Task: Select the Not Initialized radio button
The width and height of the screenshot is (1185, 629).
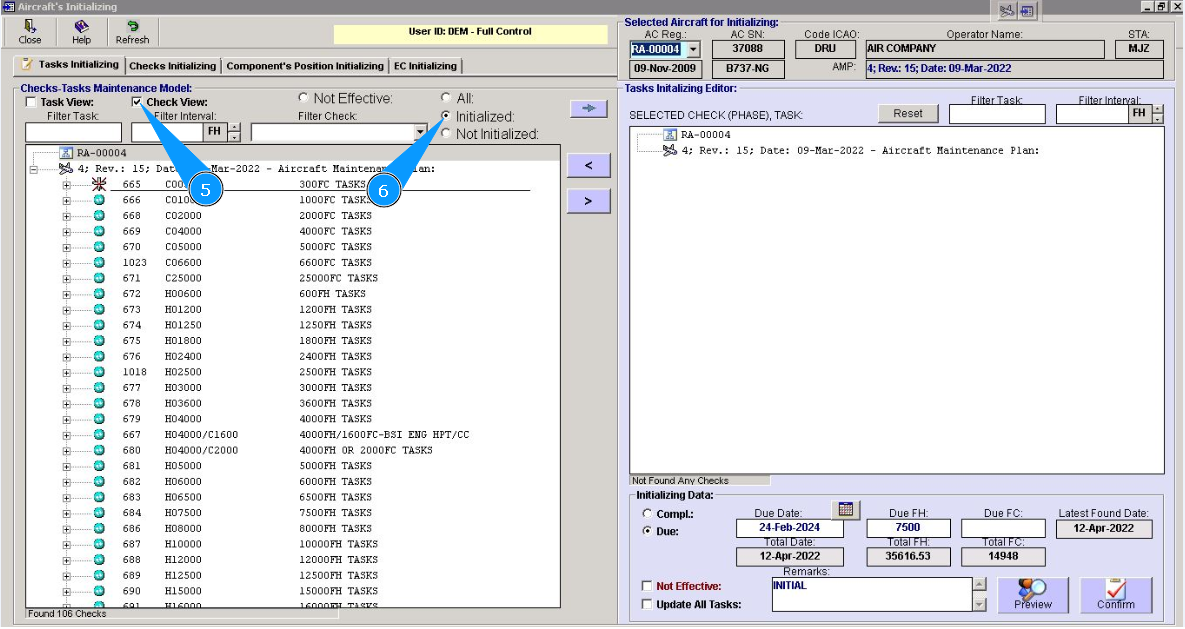Action: coord(446,134)
